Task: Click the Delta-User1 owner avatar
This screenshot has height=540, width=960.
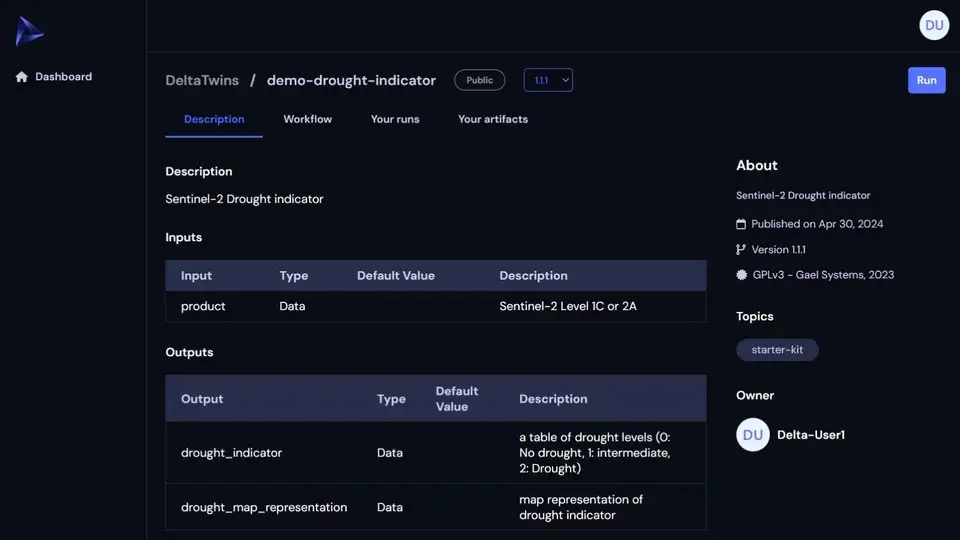Action: point(752,435)
